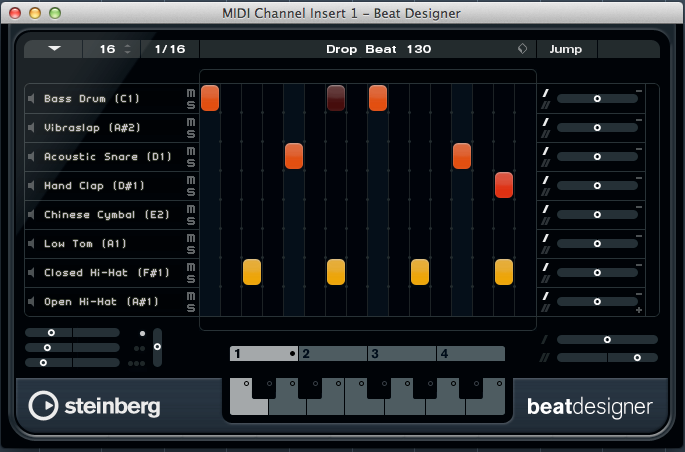The width and height of the screenshot is (685, 452).
Task: Preview the Vibraslap (A#2) lane speaker icon
Action: [x=31, y=128]
